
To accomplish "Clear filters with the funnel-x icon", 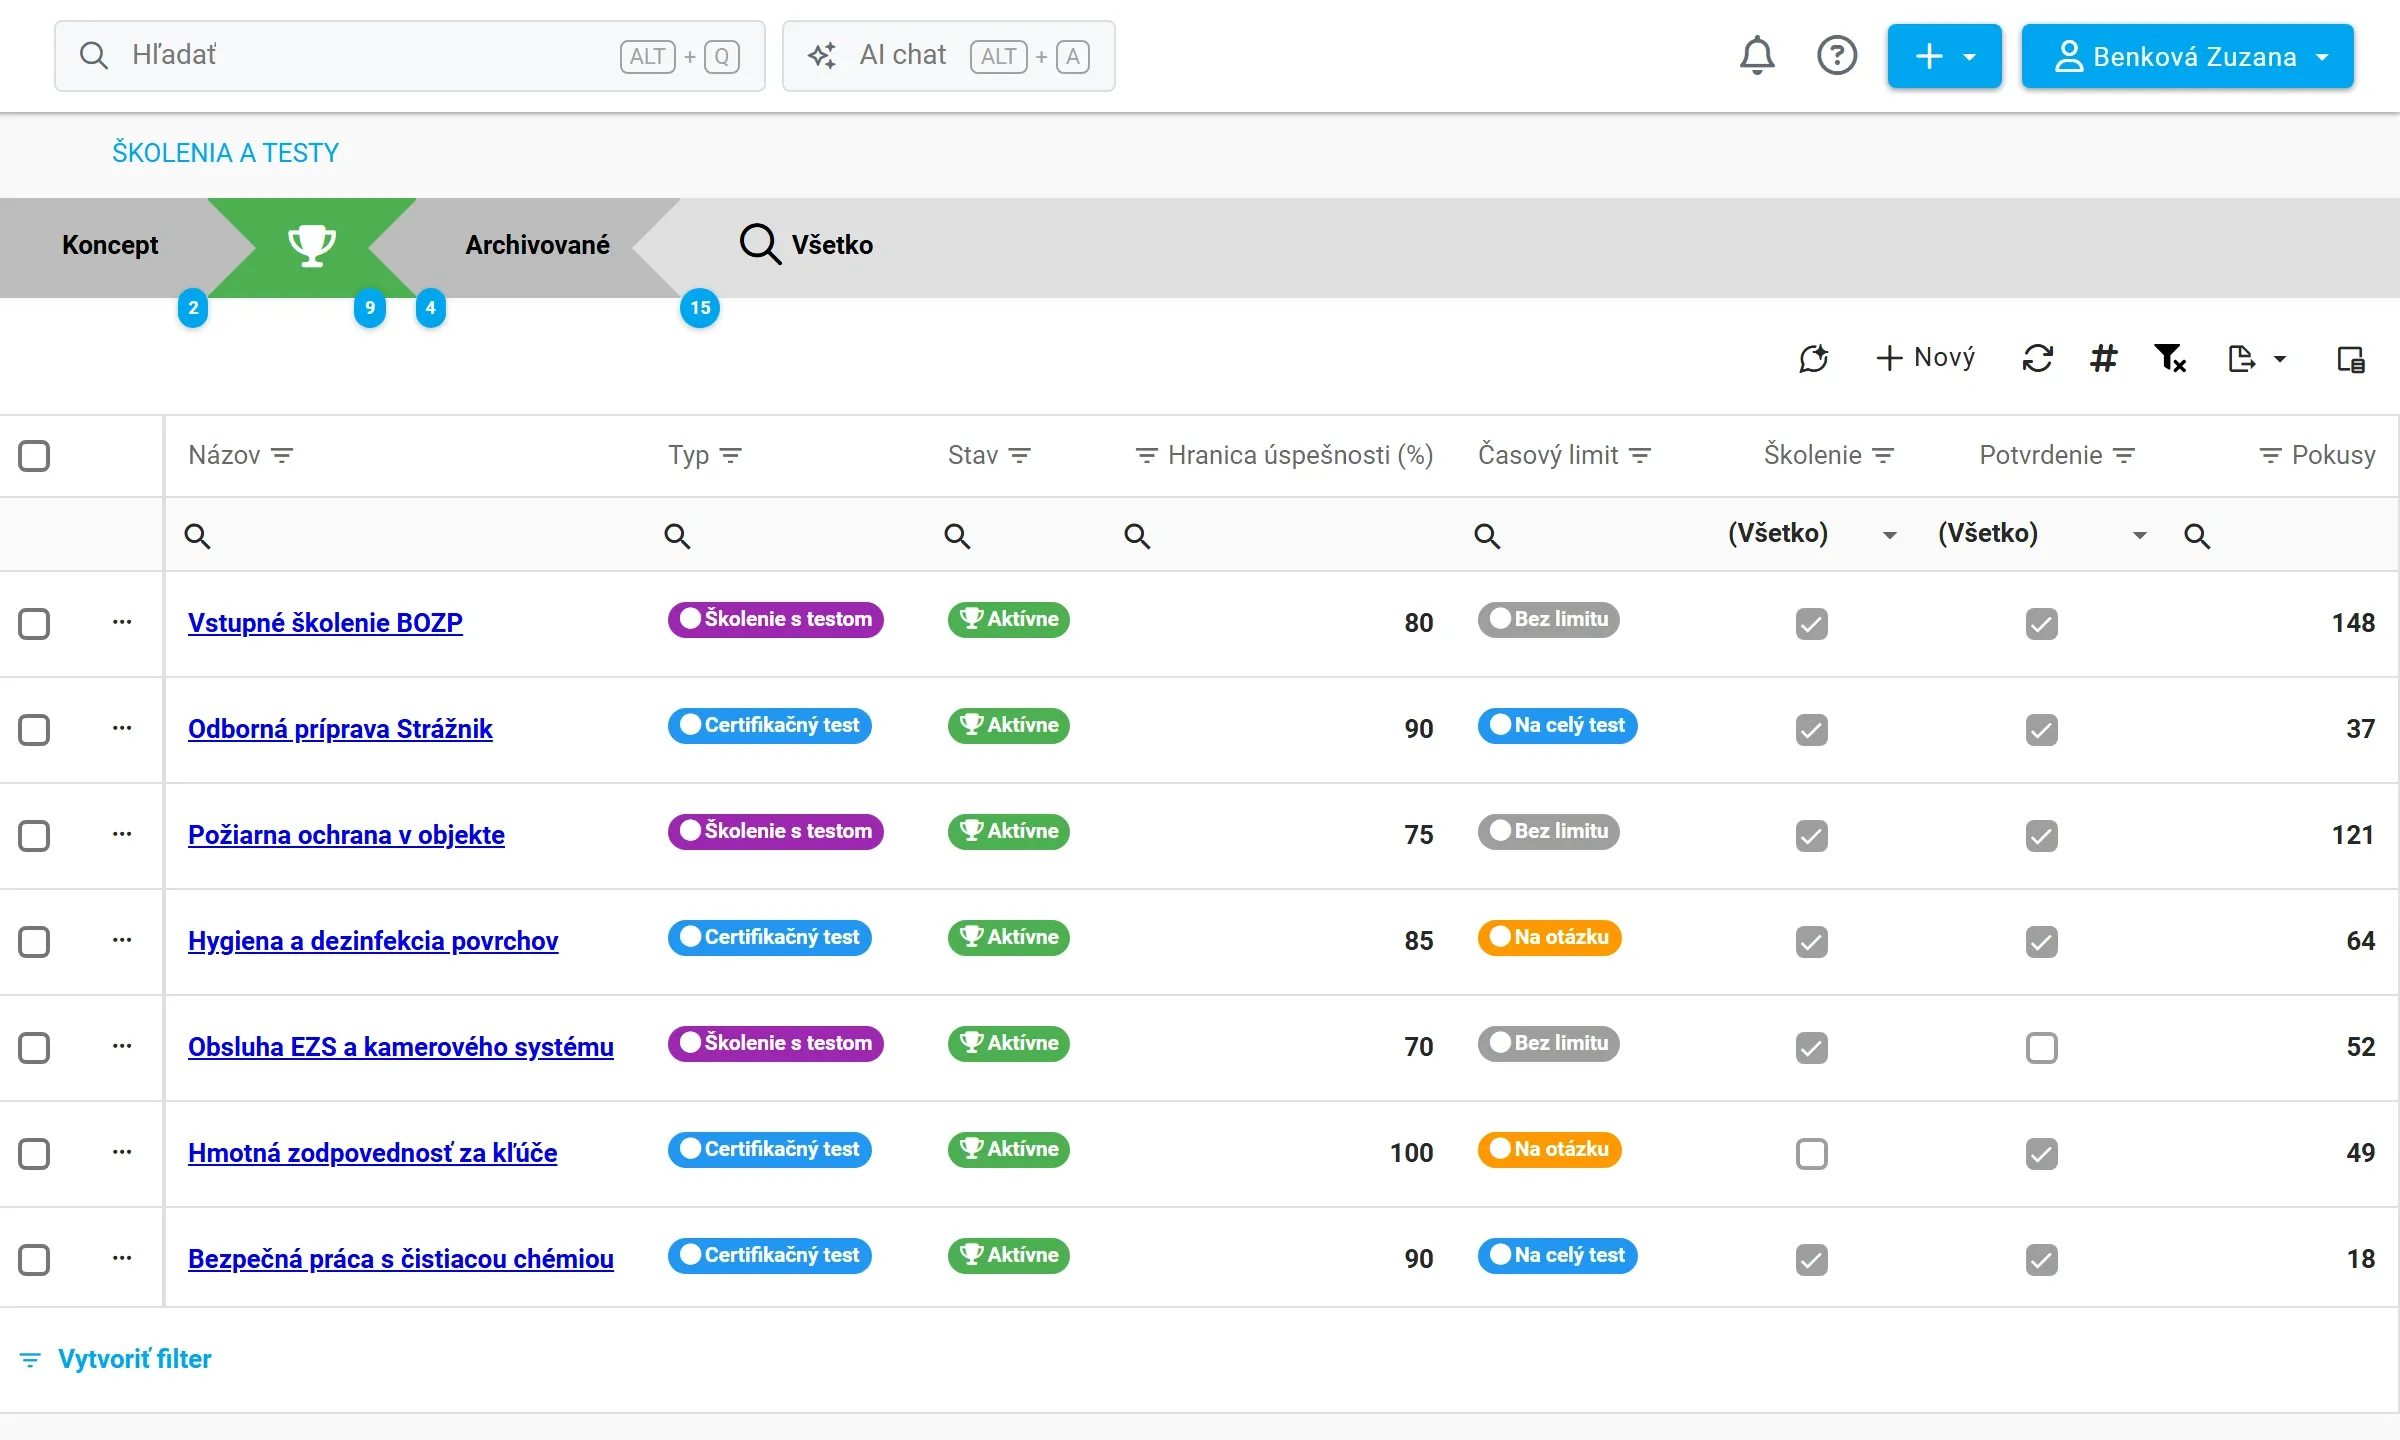I will tap(2170, 358).
